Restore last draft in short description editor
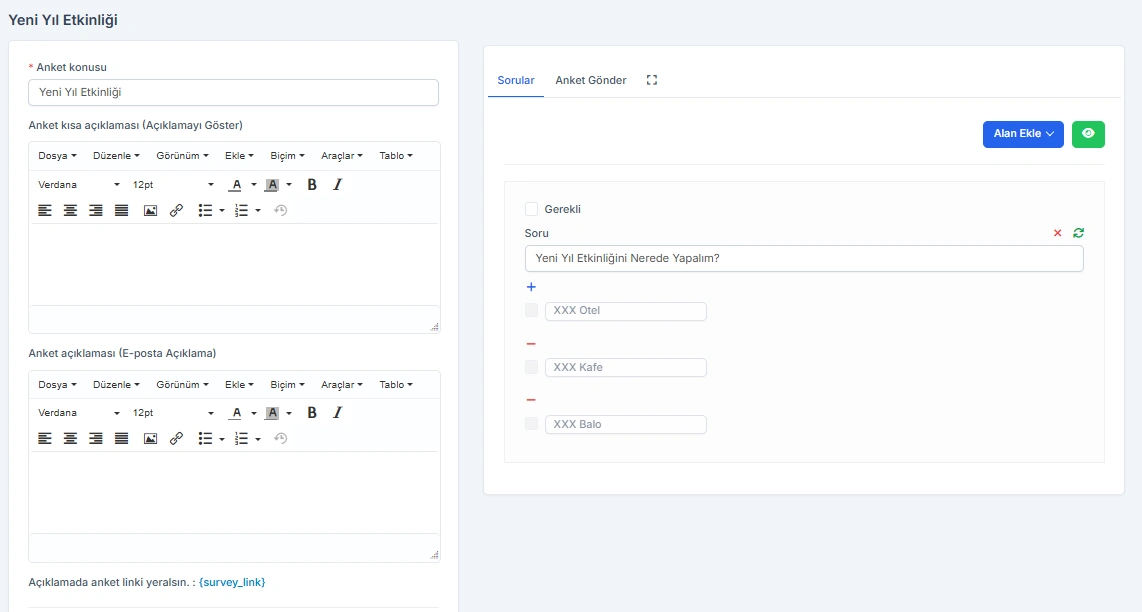 [280, 211]
